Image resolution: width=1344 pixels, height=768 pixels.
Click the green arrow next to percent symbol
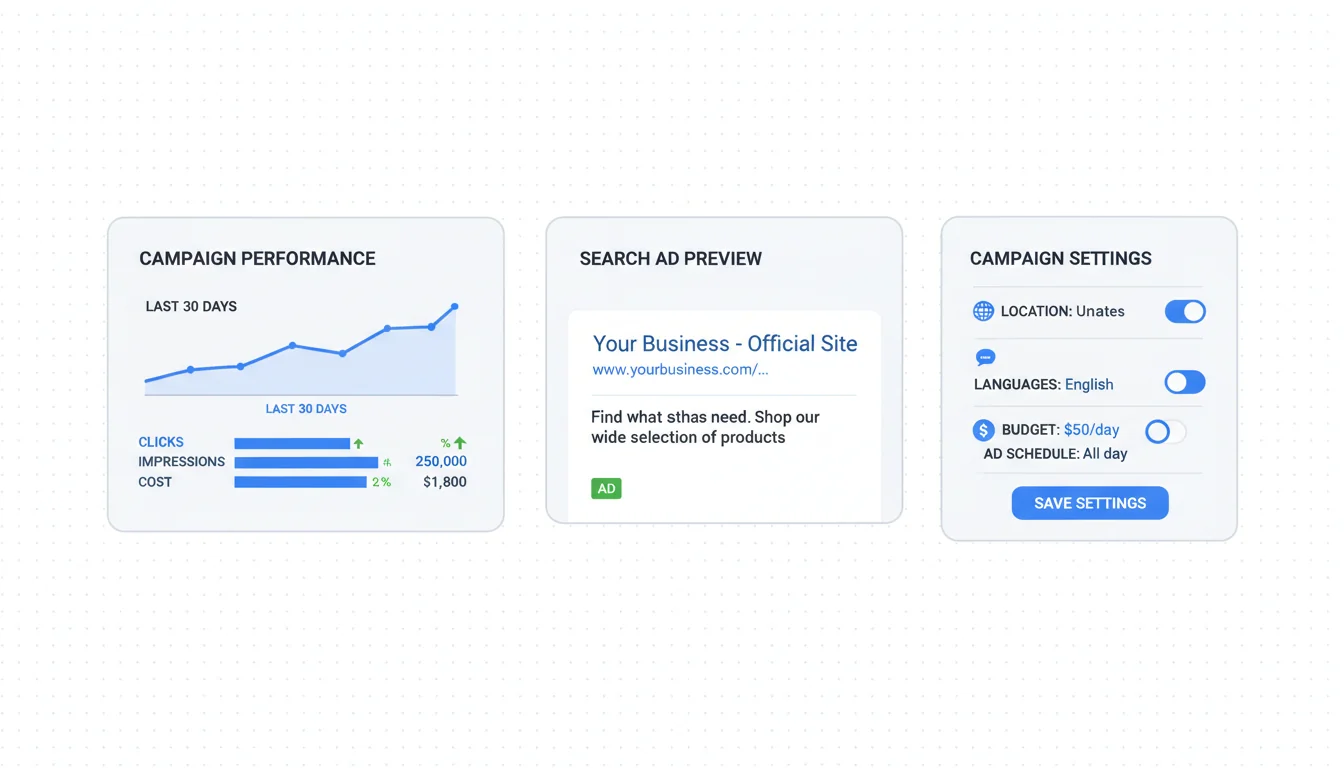(x=460, y=443)
